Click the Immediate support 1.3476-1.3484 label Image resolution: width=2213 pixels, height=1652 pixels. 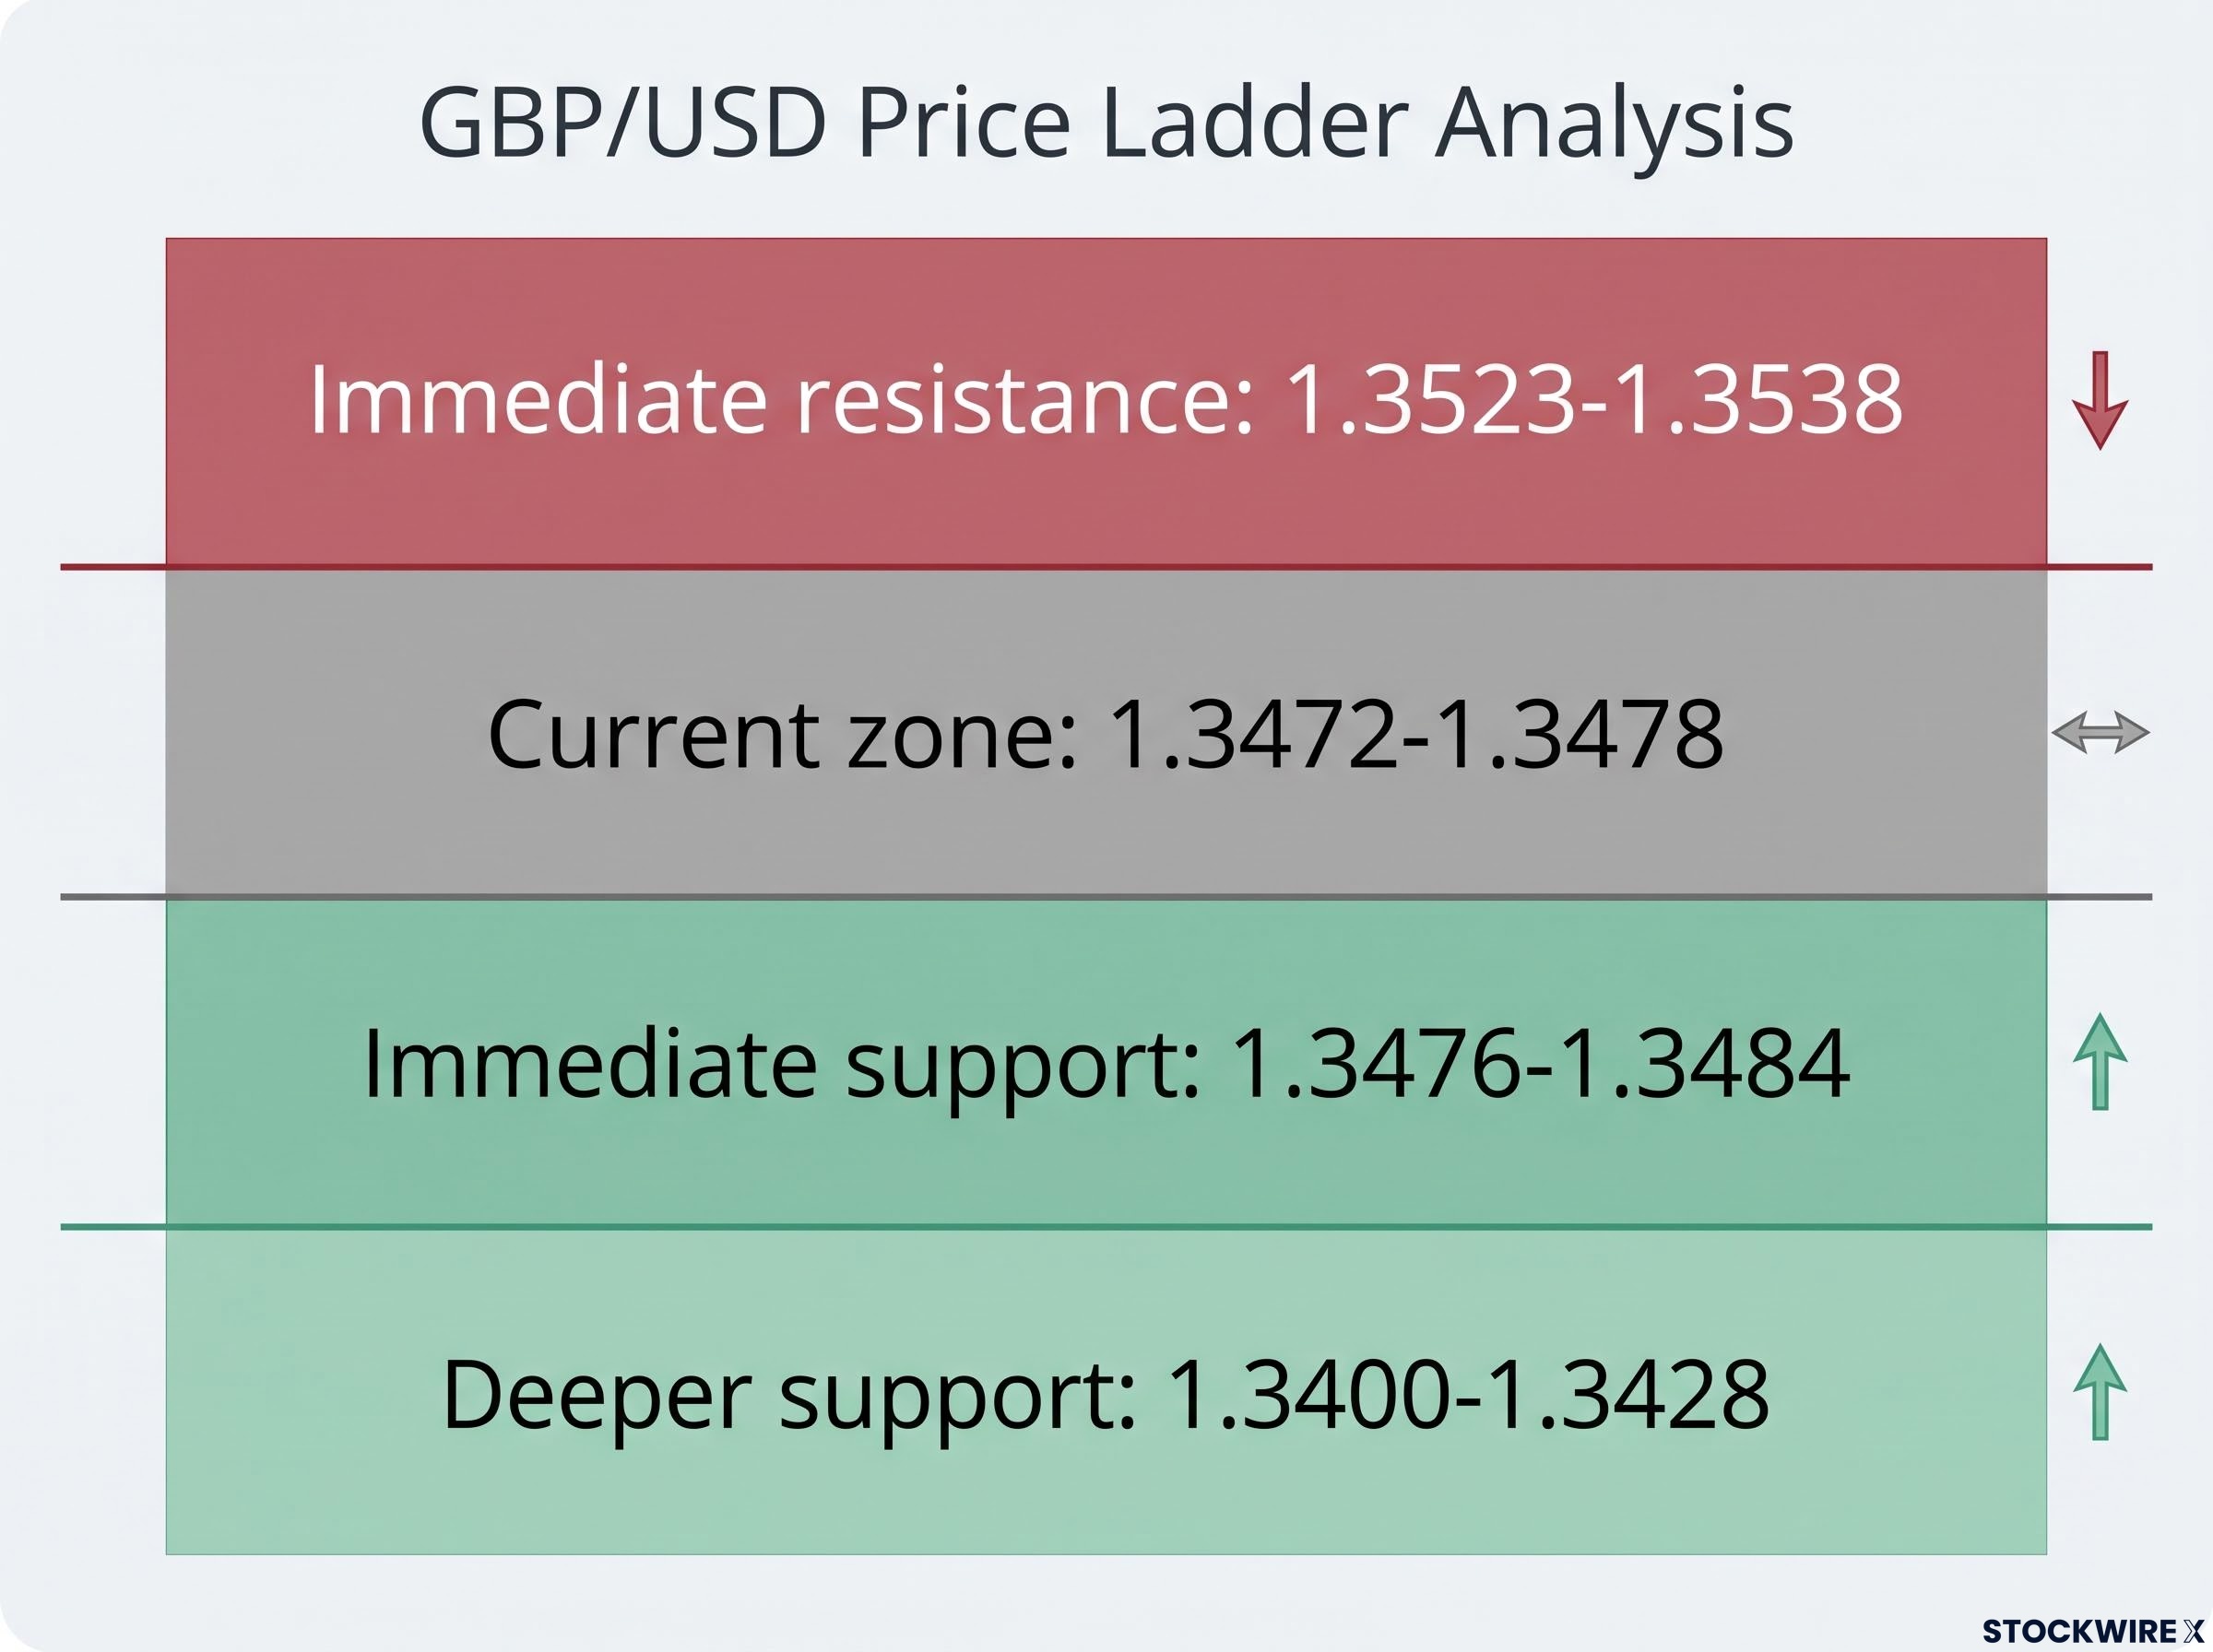pos(1105,1066)
